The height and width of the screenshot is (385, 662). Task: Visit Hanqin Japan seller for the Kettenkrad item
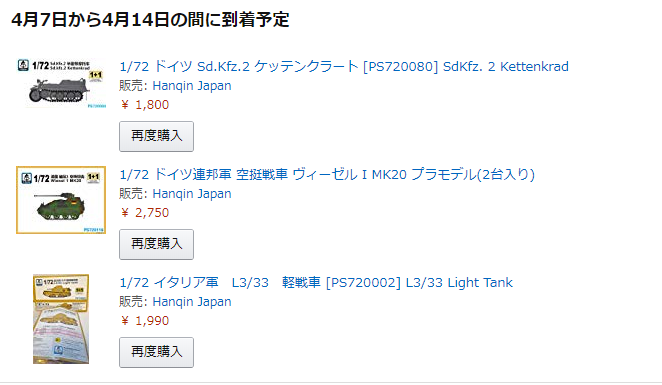(x=192, y=86)
